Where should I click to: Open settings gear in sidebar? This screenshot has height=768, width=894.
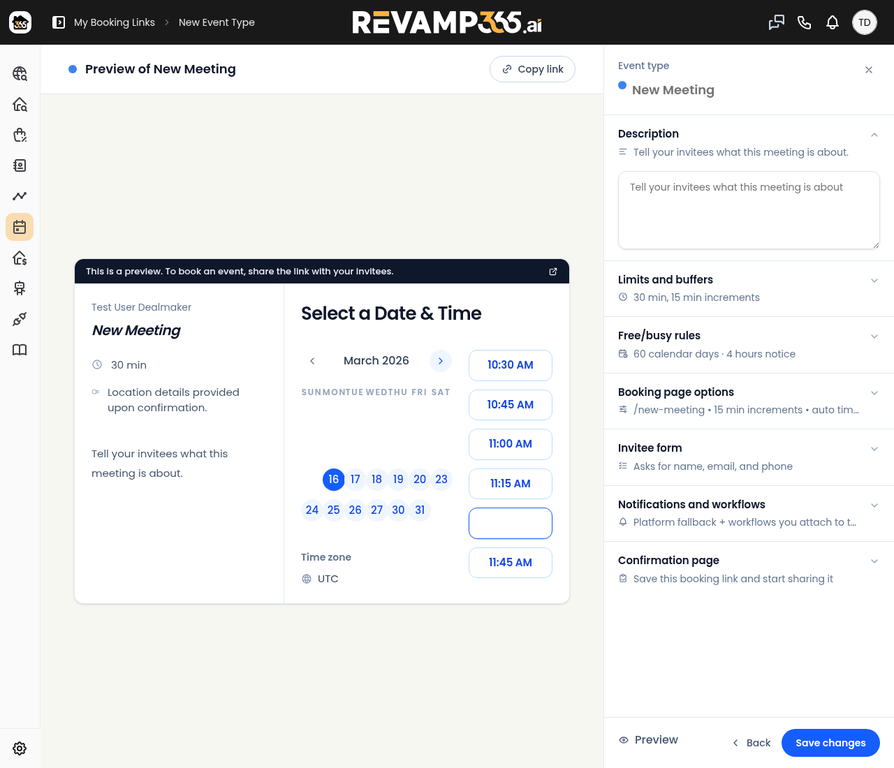pyautogui.click(x=20, y=748)
